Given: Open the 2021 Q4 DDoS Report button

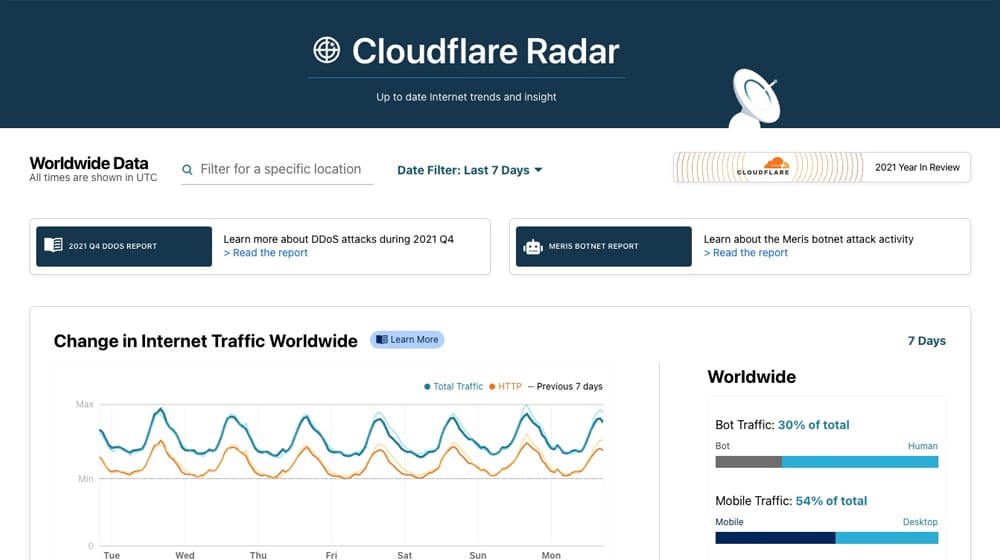Looking at the screenshot, I should click(124, 246).
